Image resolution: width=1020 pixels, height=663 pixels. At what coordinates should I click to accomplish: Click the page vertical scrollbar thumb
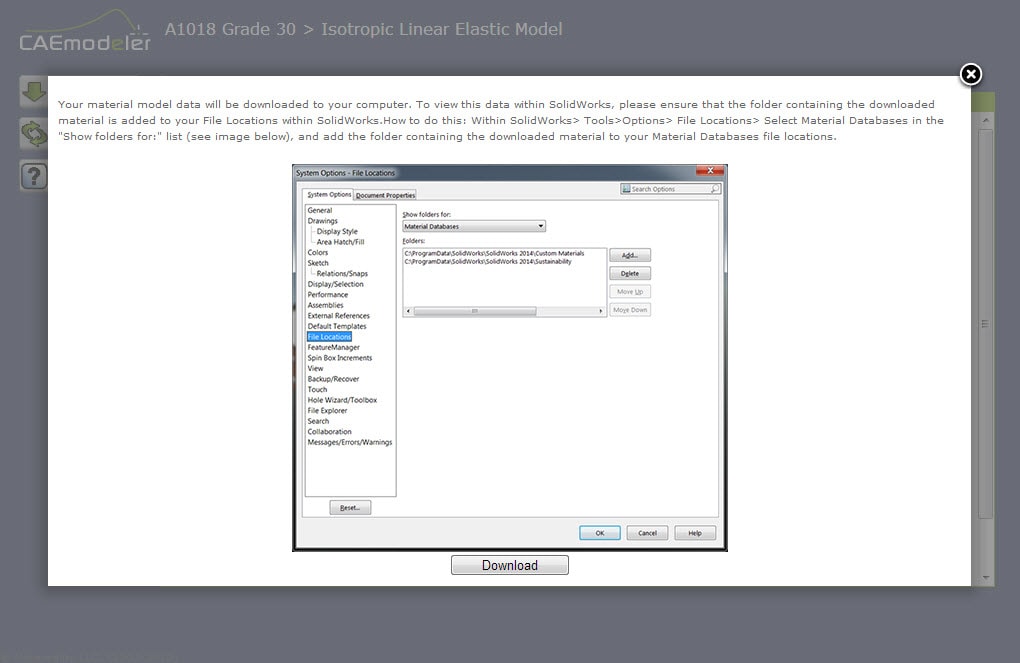click(x=986, y=323)
